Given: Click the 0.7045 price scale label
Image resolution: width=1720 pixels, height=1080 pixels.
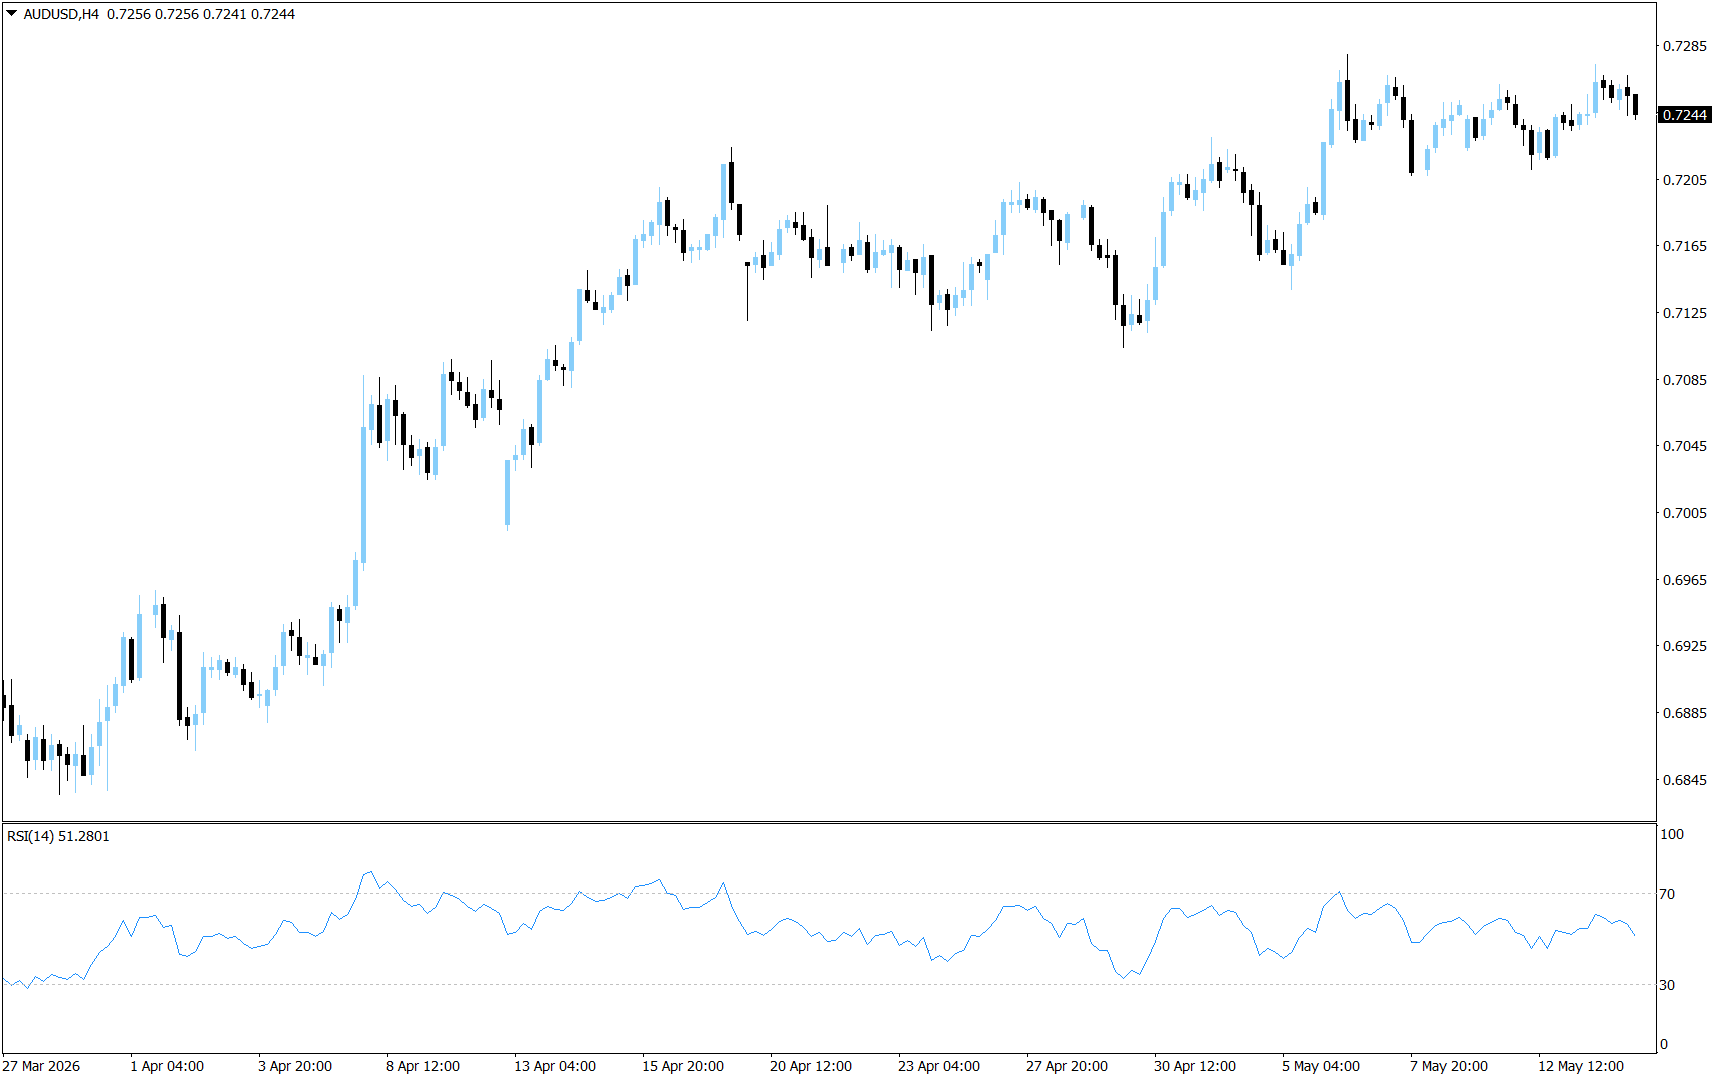Looking at the screenshot, I should tap(1685, 446).
